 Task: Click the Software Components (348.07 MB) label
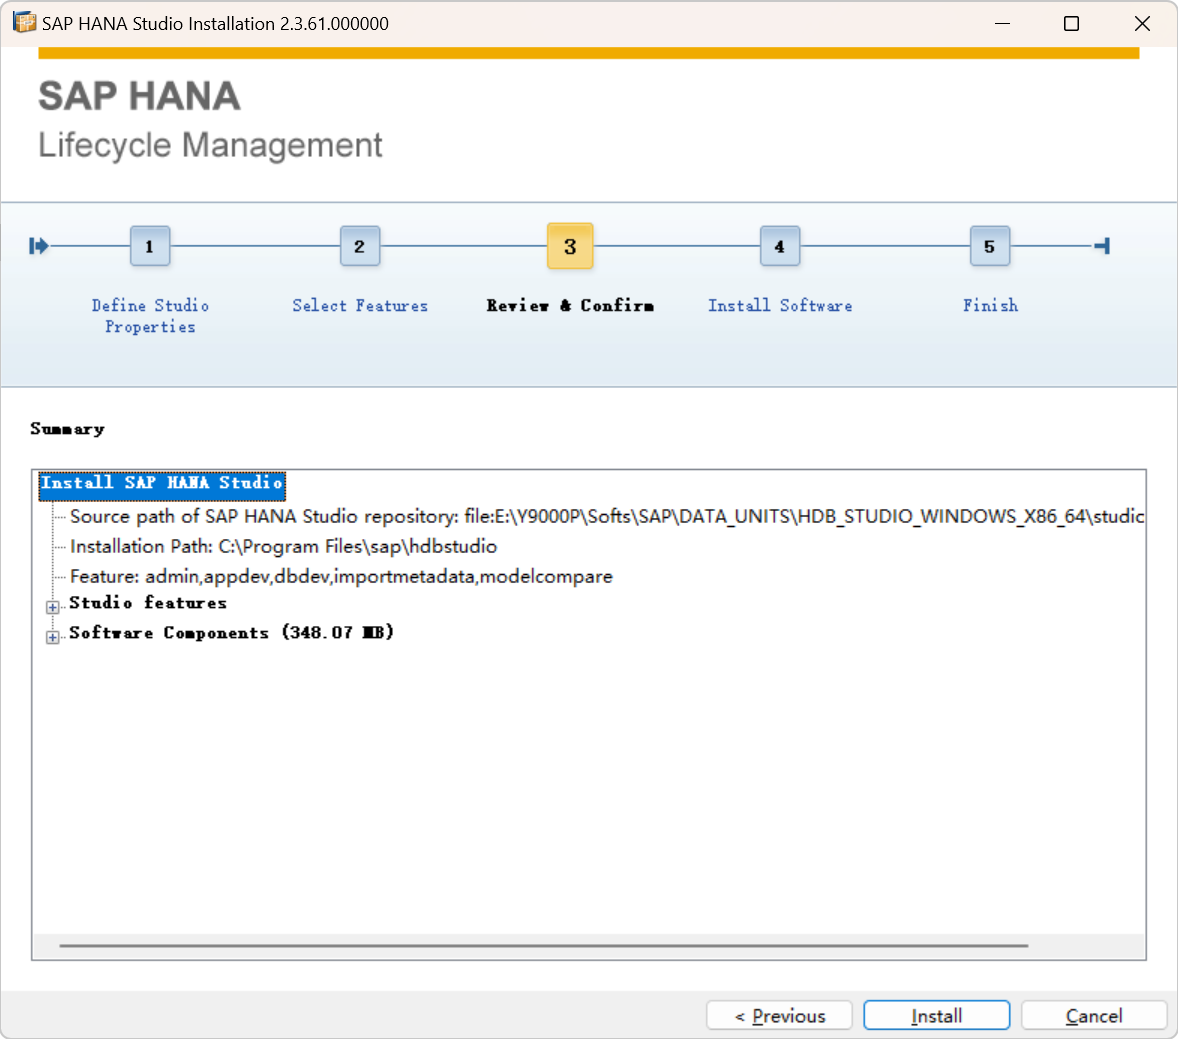pyautogui.click(x=231, y=633)
